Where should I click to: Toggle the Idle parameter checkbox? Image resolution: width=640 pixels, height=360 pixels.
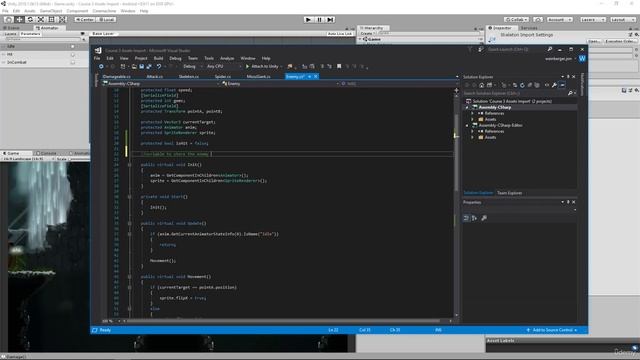[x=73, y=47]
